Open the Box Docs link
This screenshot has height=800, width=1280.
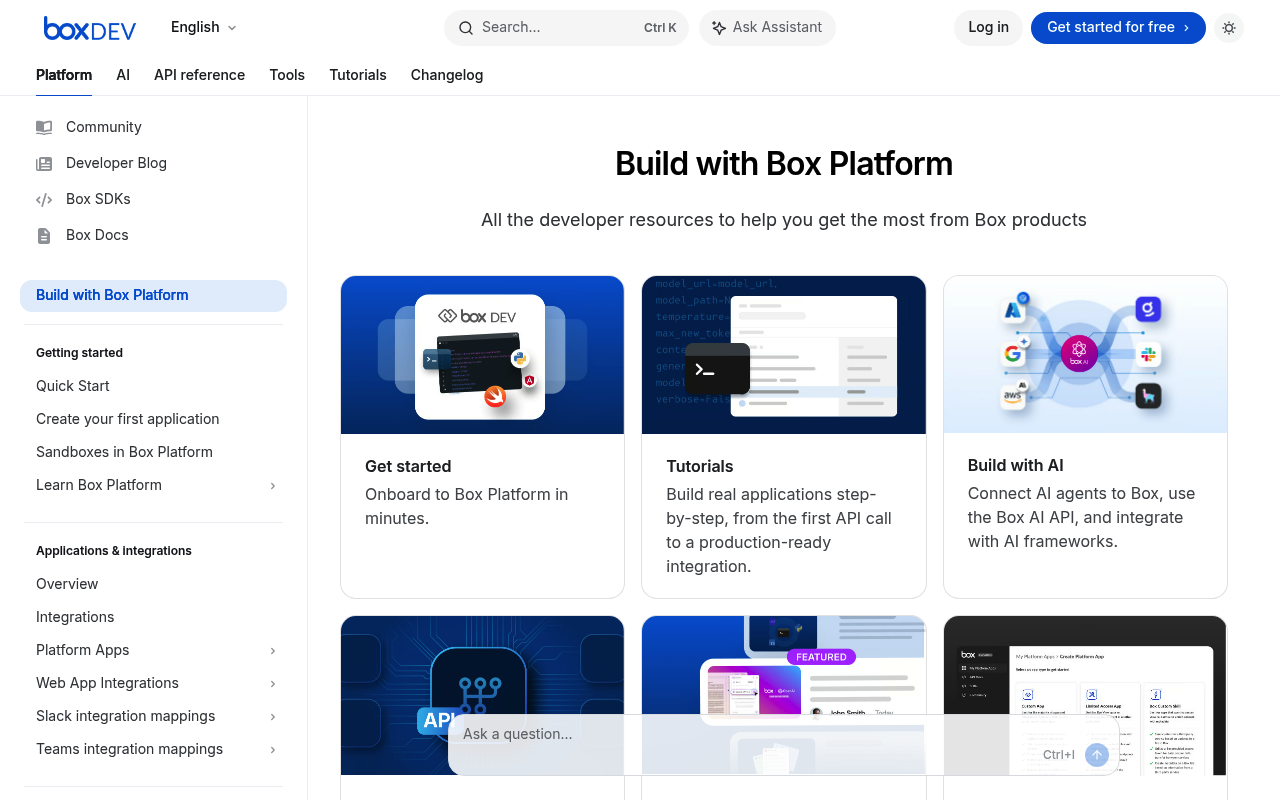[x=97, y=235]
